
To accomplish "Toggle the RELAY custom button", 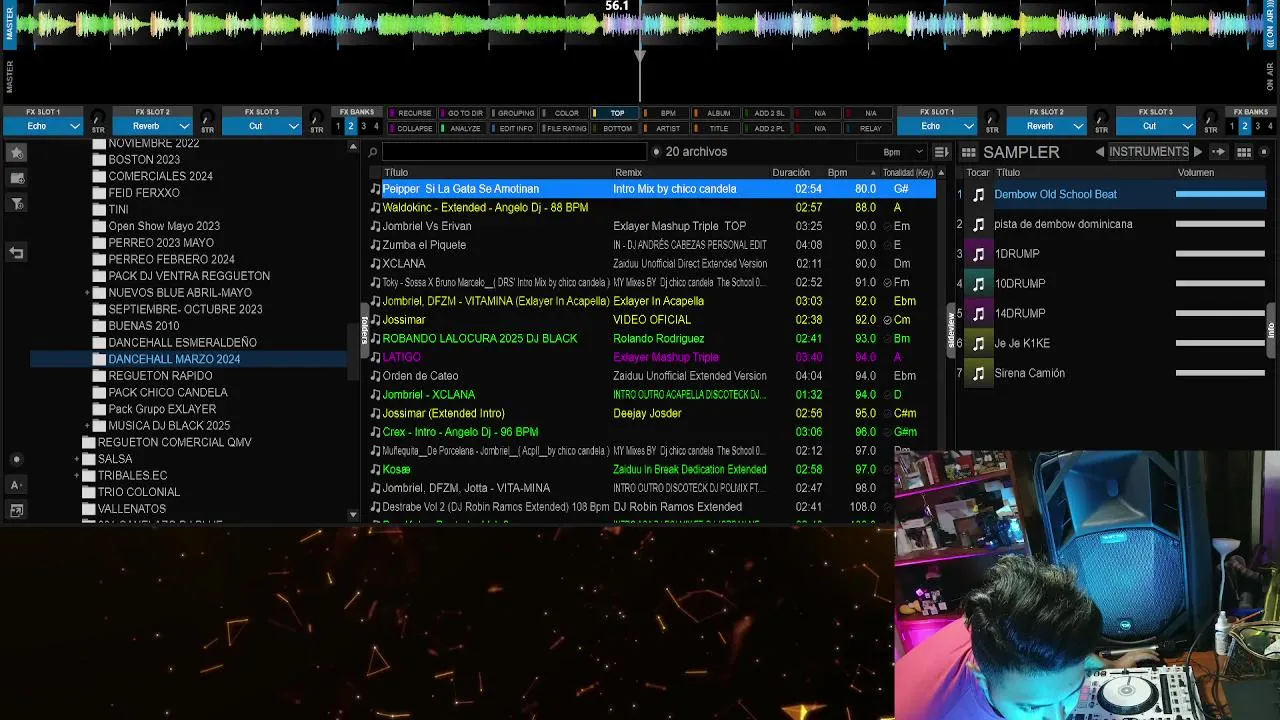I will click(x=870, y=128).
